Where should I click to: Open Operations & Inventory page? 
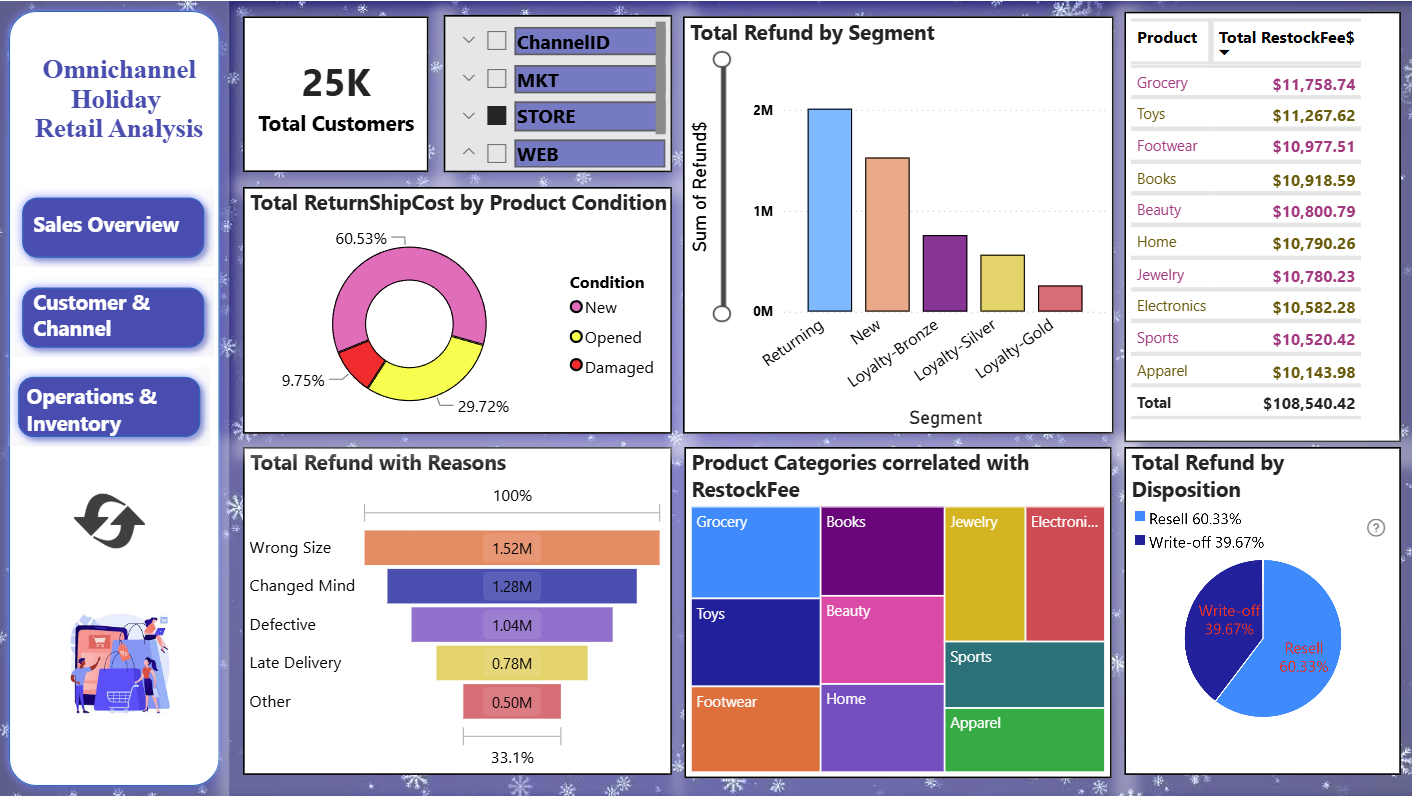tap(110, 409)
